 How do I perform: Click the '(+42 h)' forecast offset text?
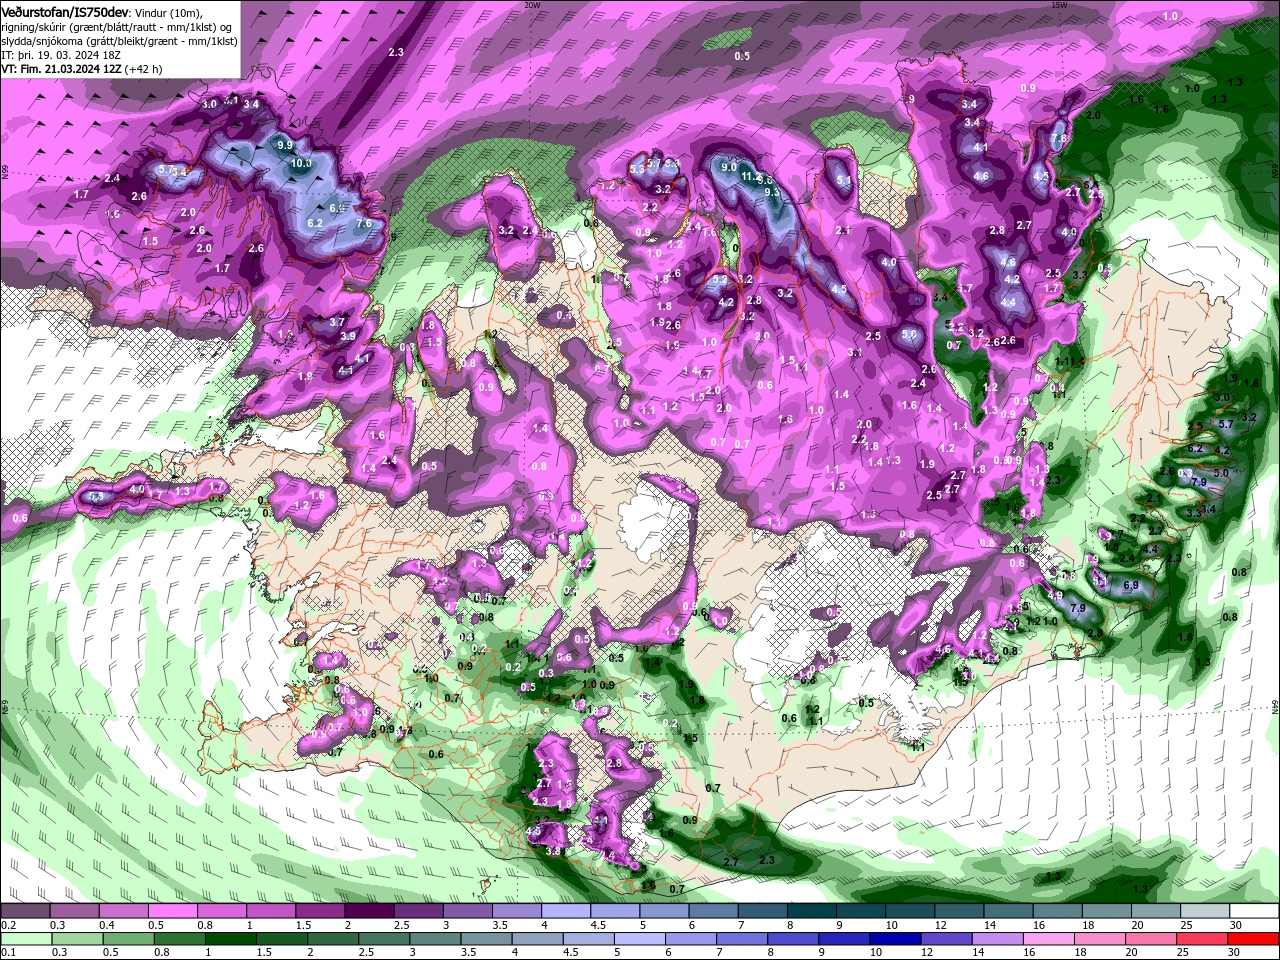[144, 69]
